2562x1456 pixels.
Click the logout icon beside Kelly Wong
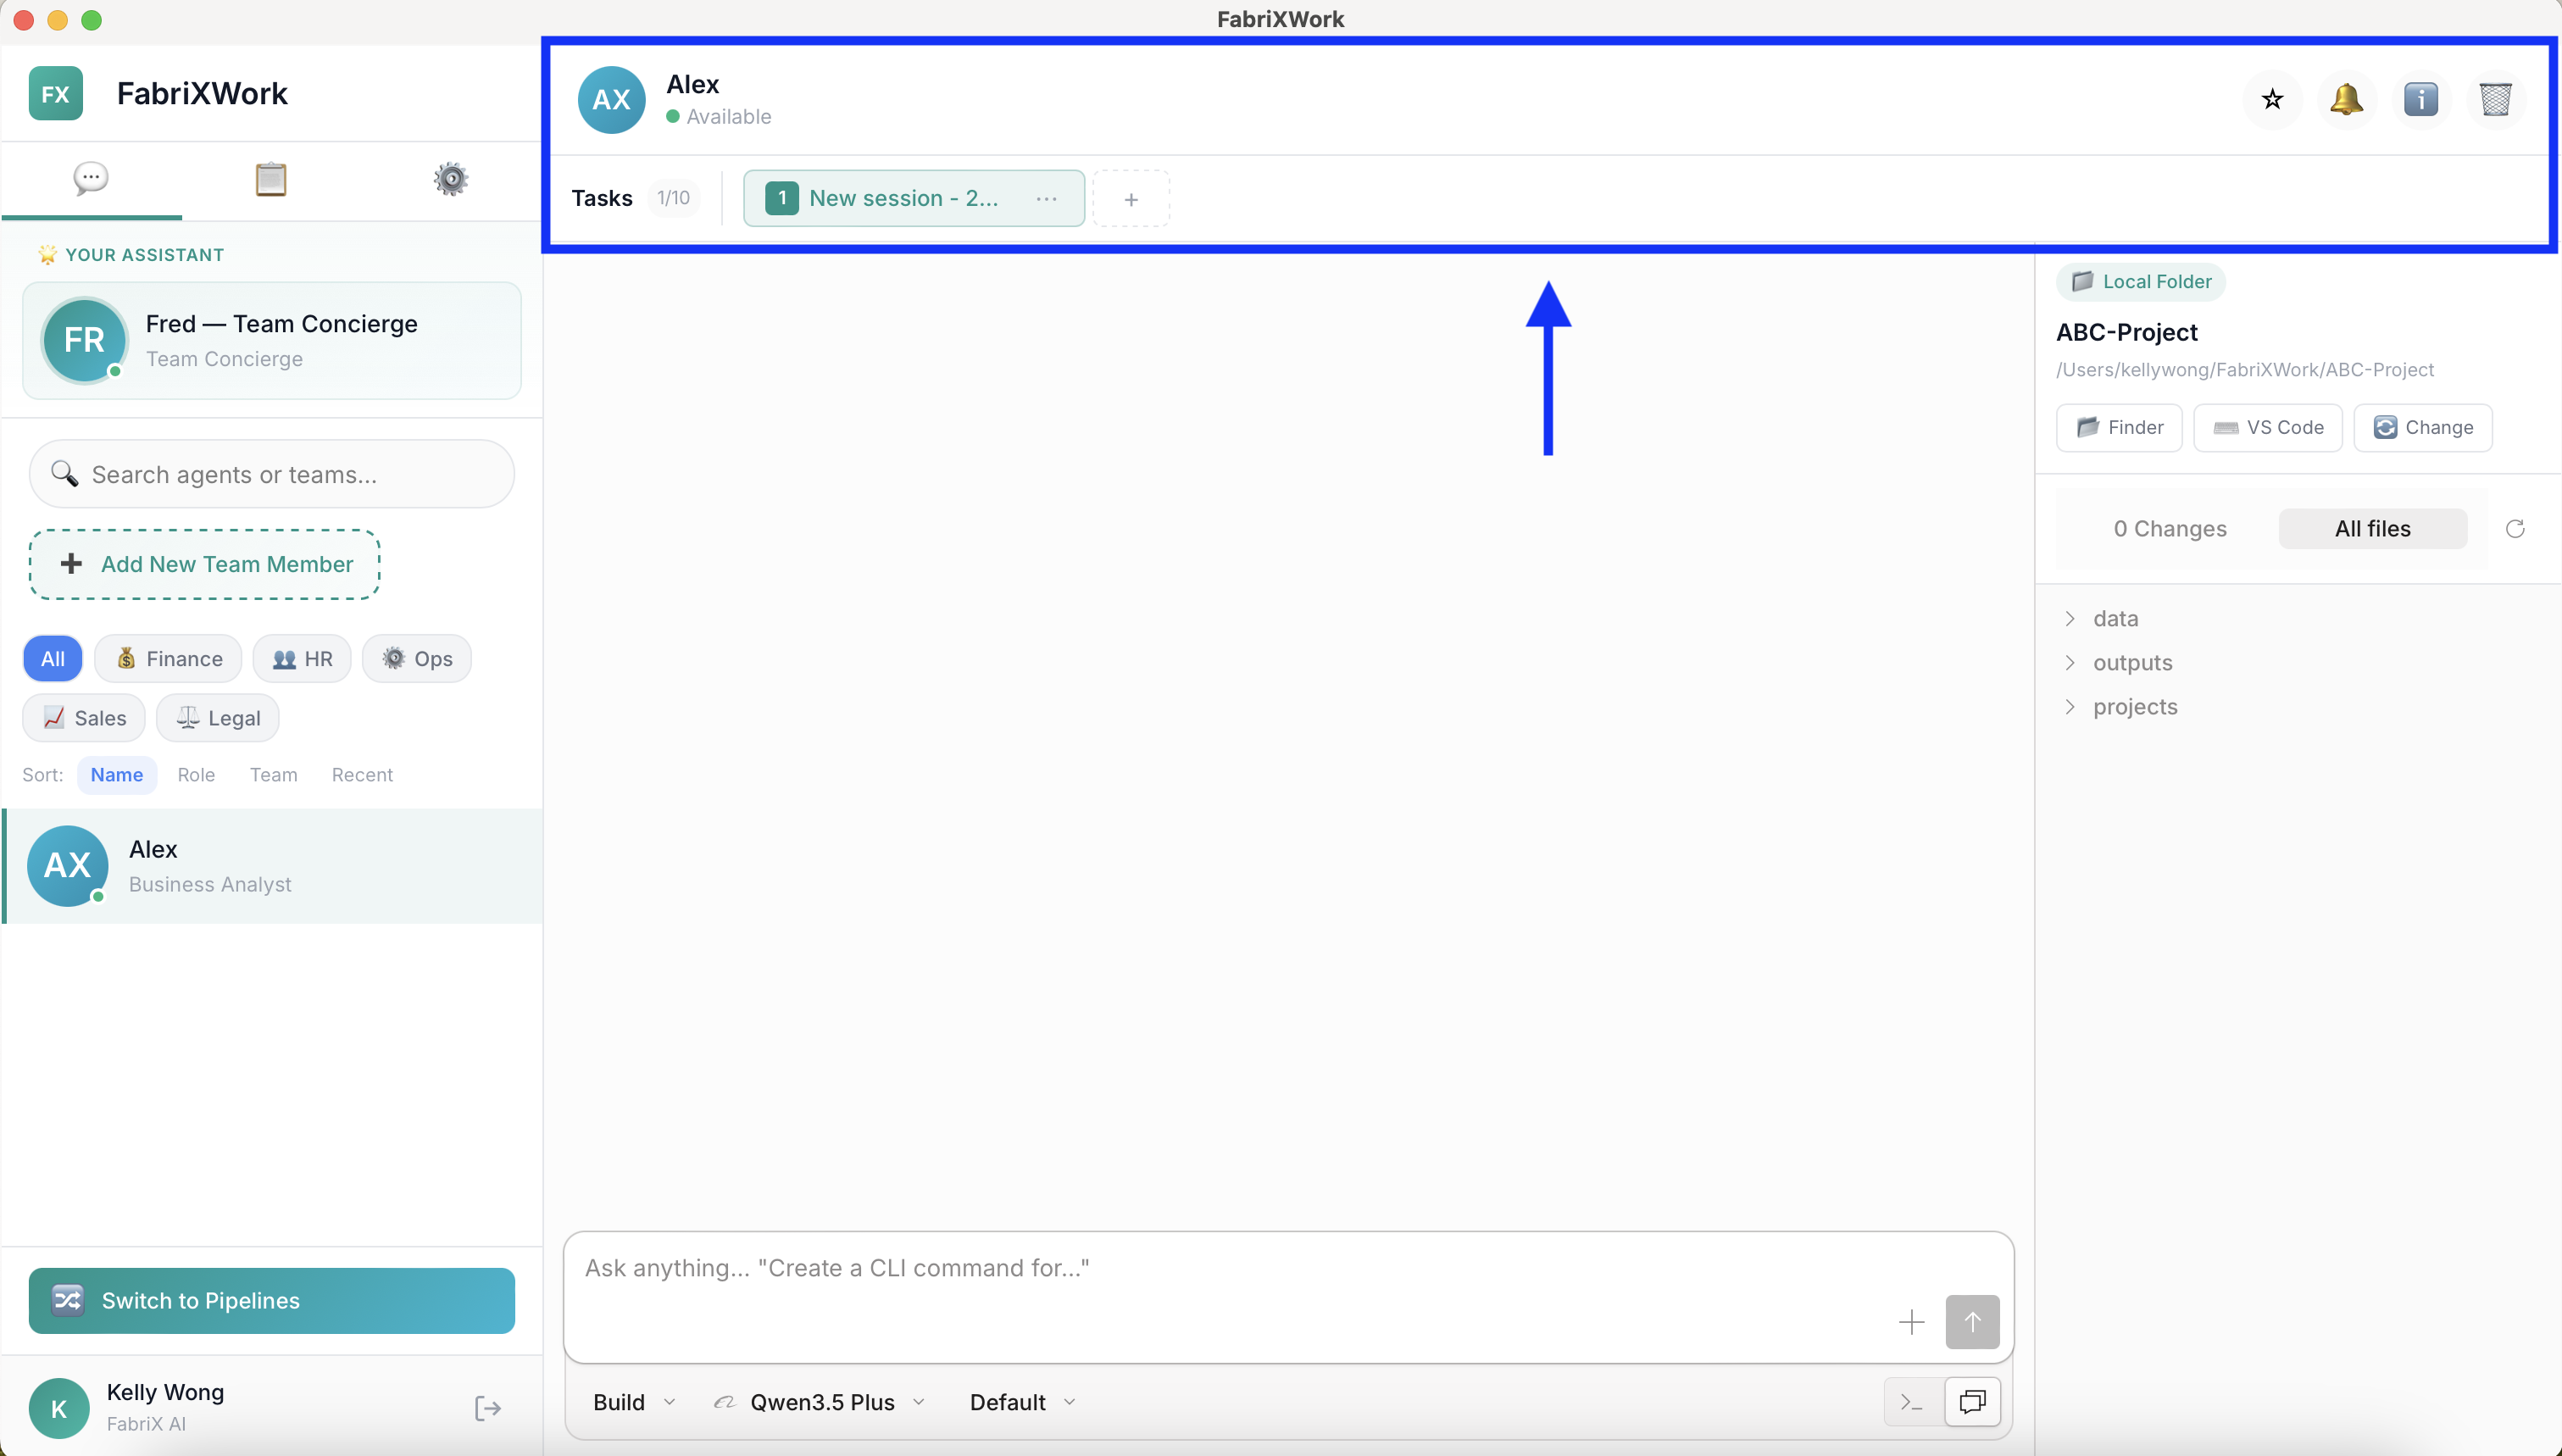(x=487, y=1408)
